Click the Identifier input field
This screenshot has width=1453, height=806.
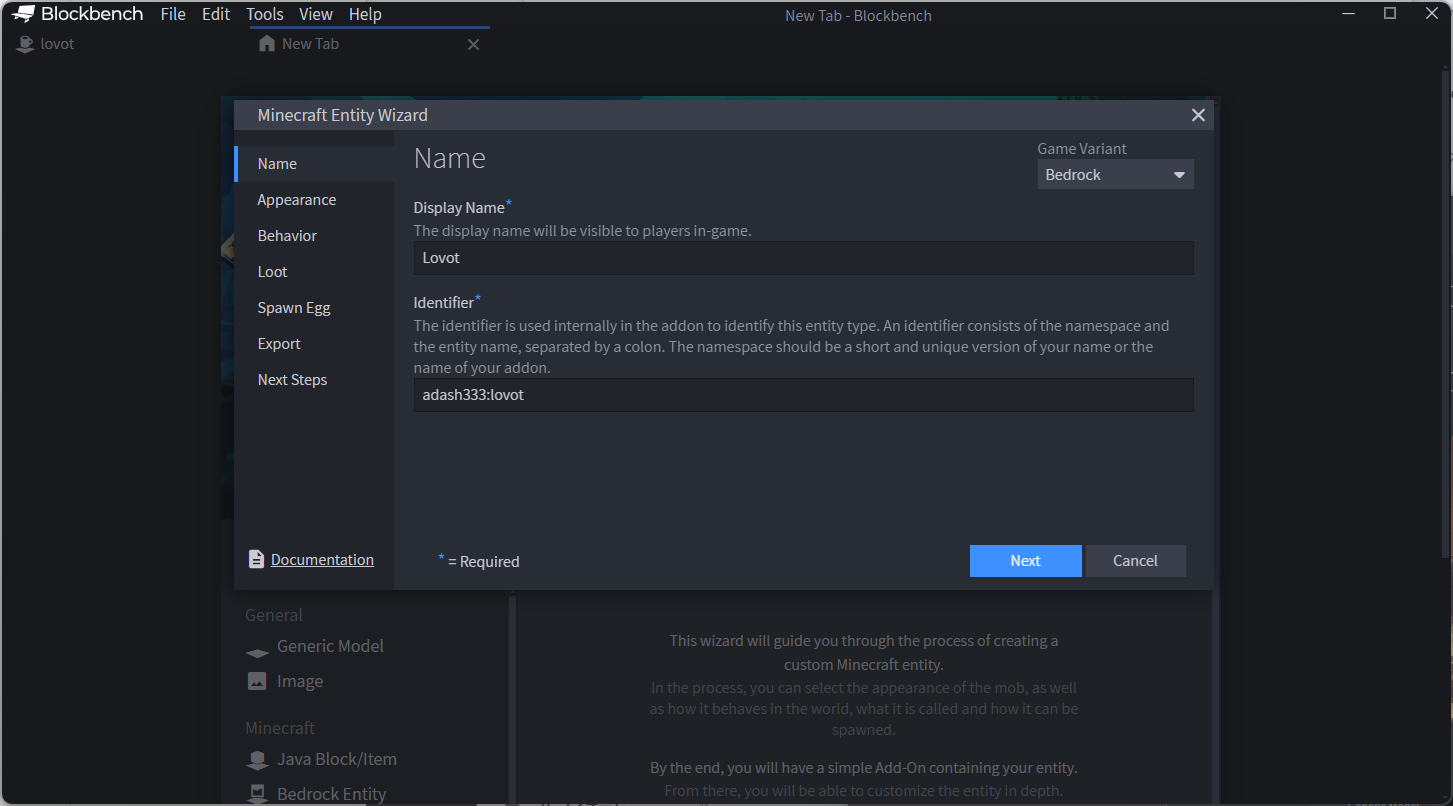pyautogui.click(x=804, y=395)
